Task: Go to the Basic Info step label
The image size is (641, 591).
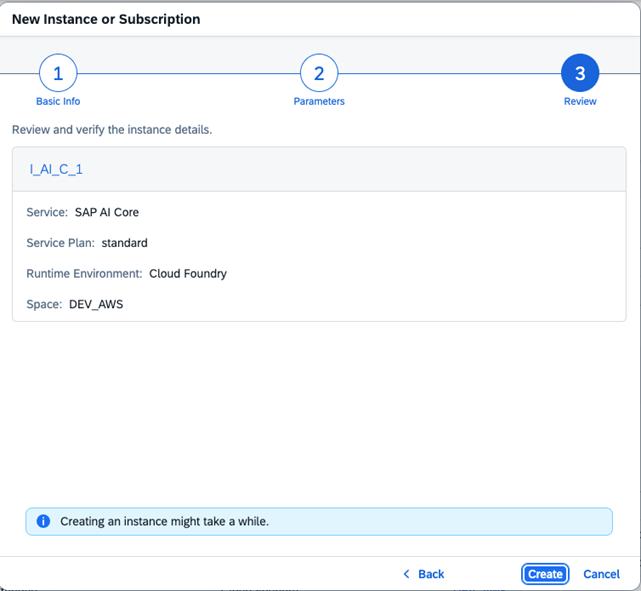Action: click(x=58, y=101)
